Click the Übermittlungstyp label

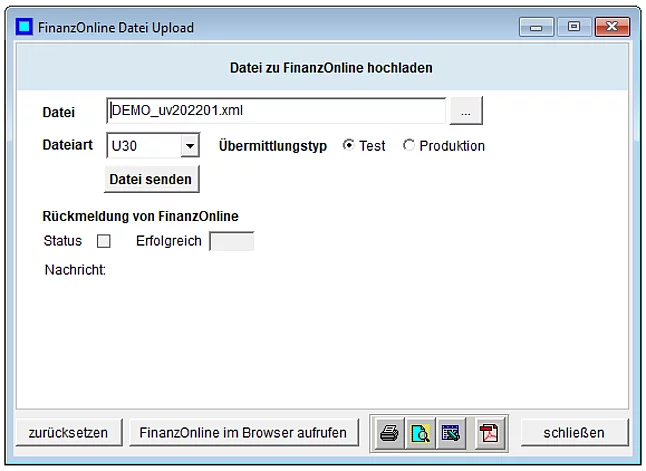pyautogui.click(x=273, y=146)
